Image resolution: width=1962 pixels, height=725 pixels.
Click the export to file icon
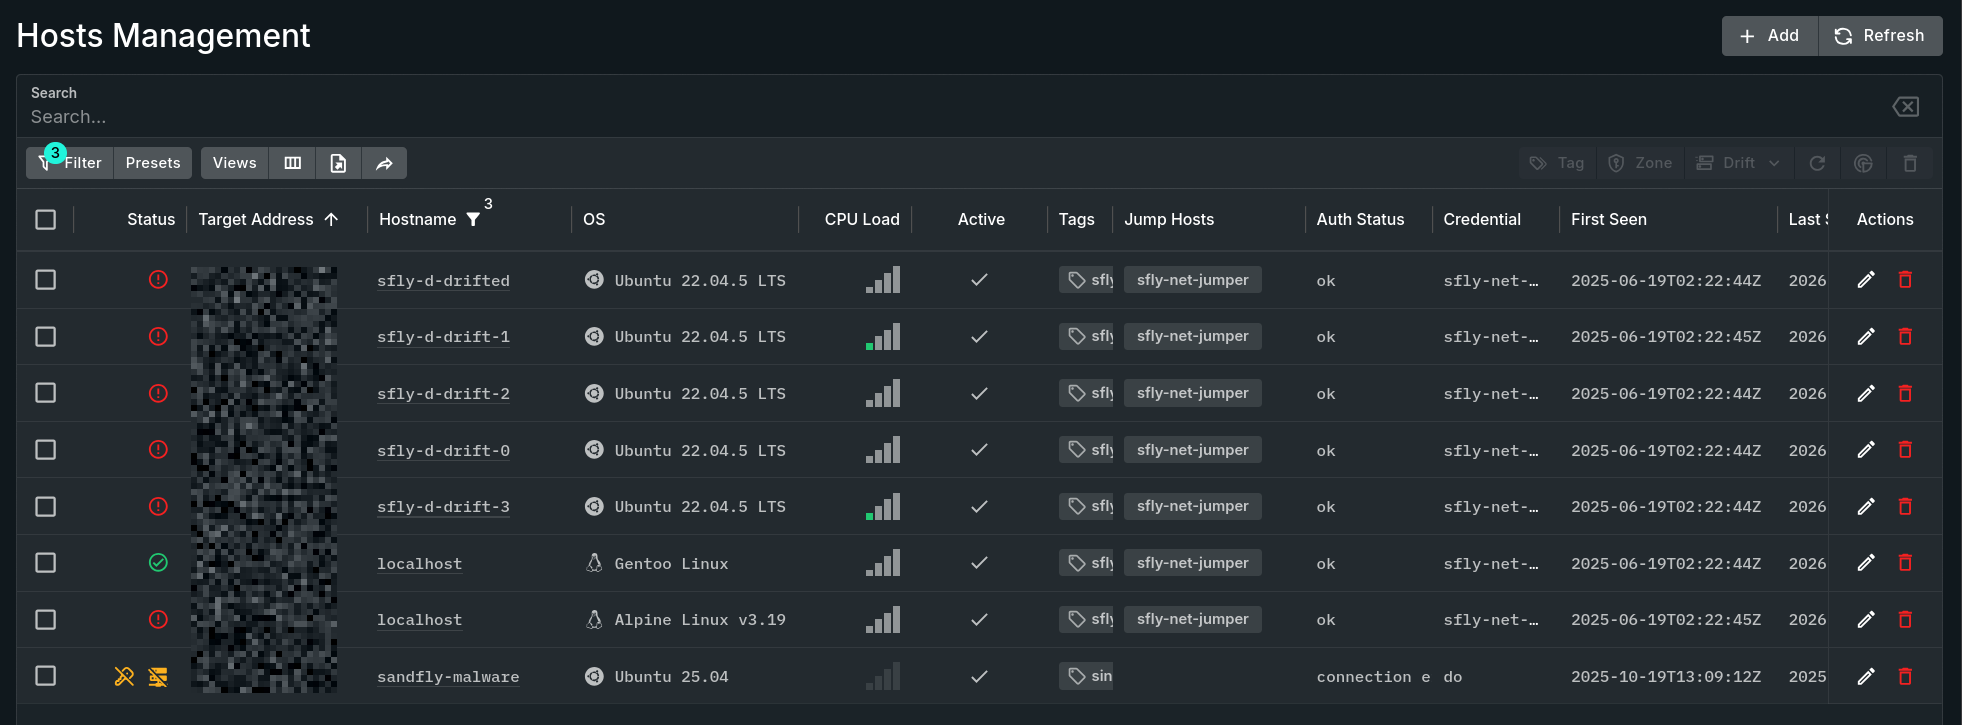338,163
